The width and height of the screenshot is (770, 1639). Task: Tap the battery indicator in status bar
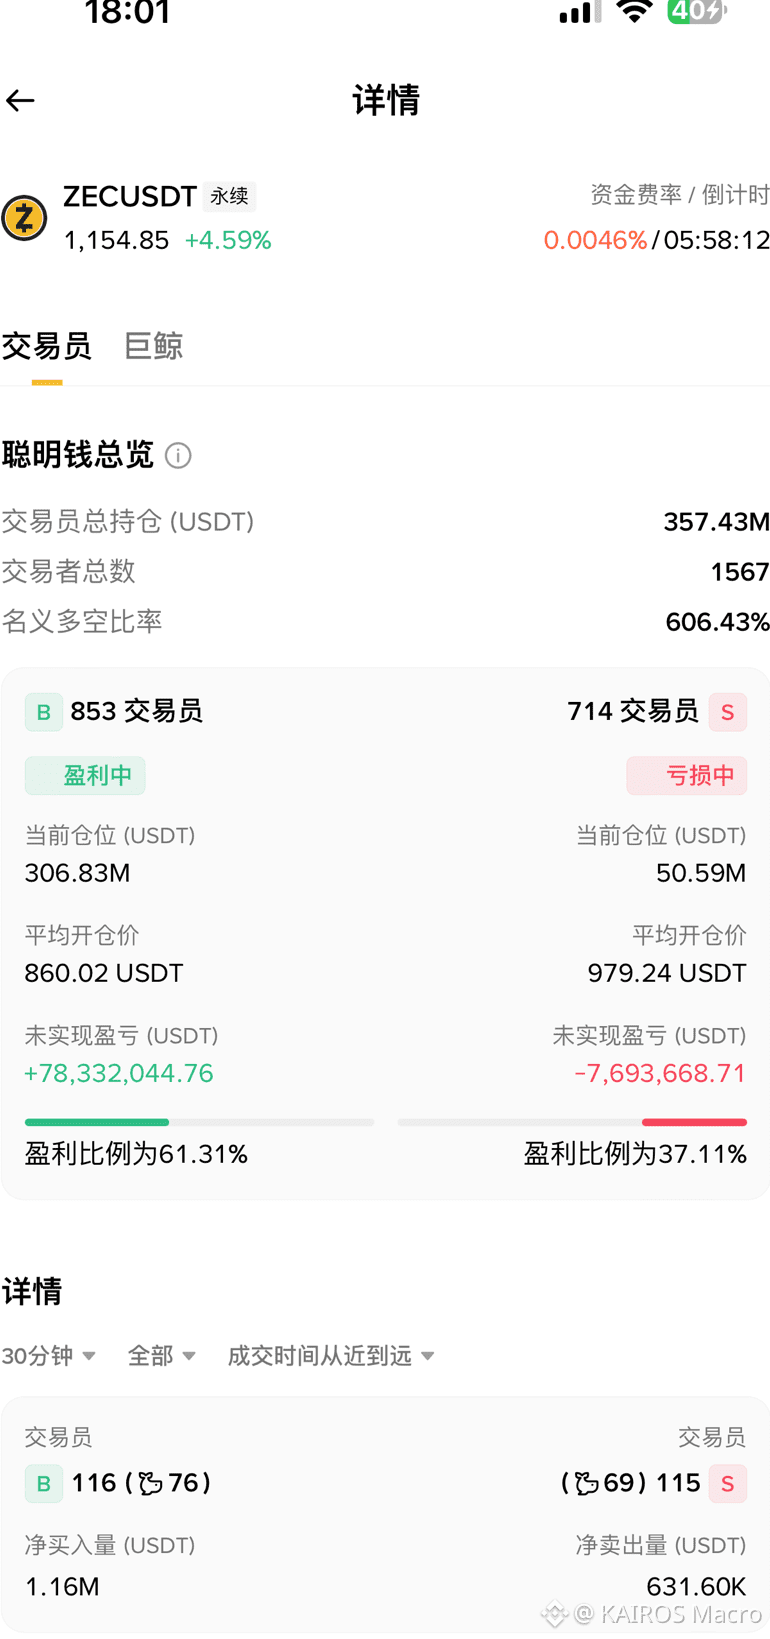(696, 10)
